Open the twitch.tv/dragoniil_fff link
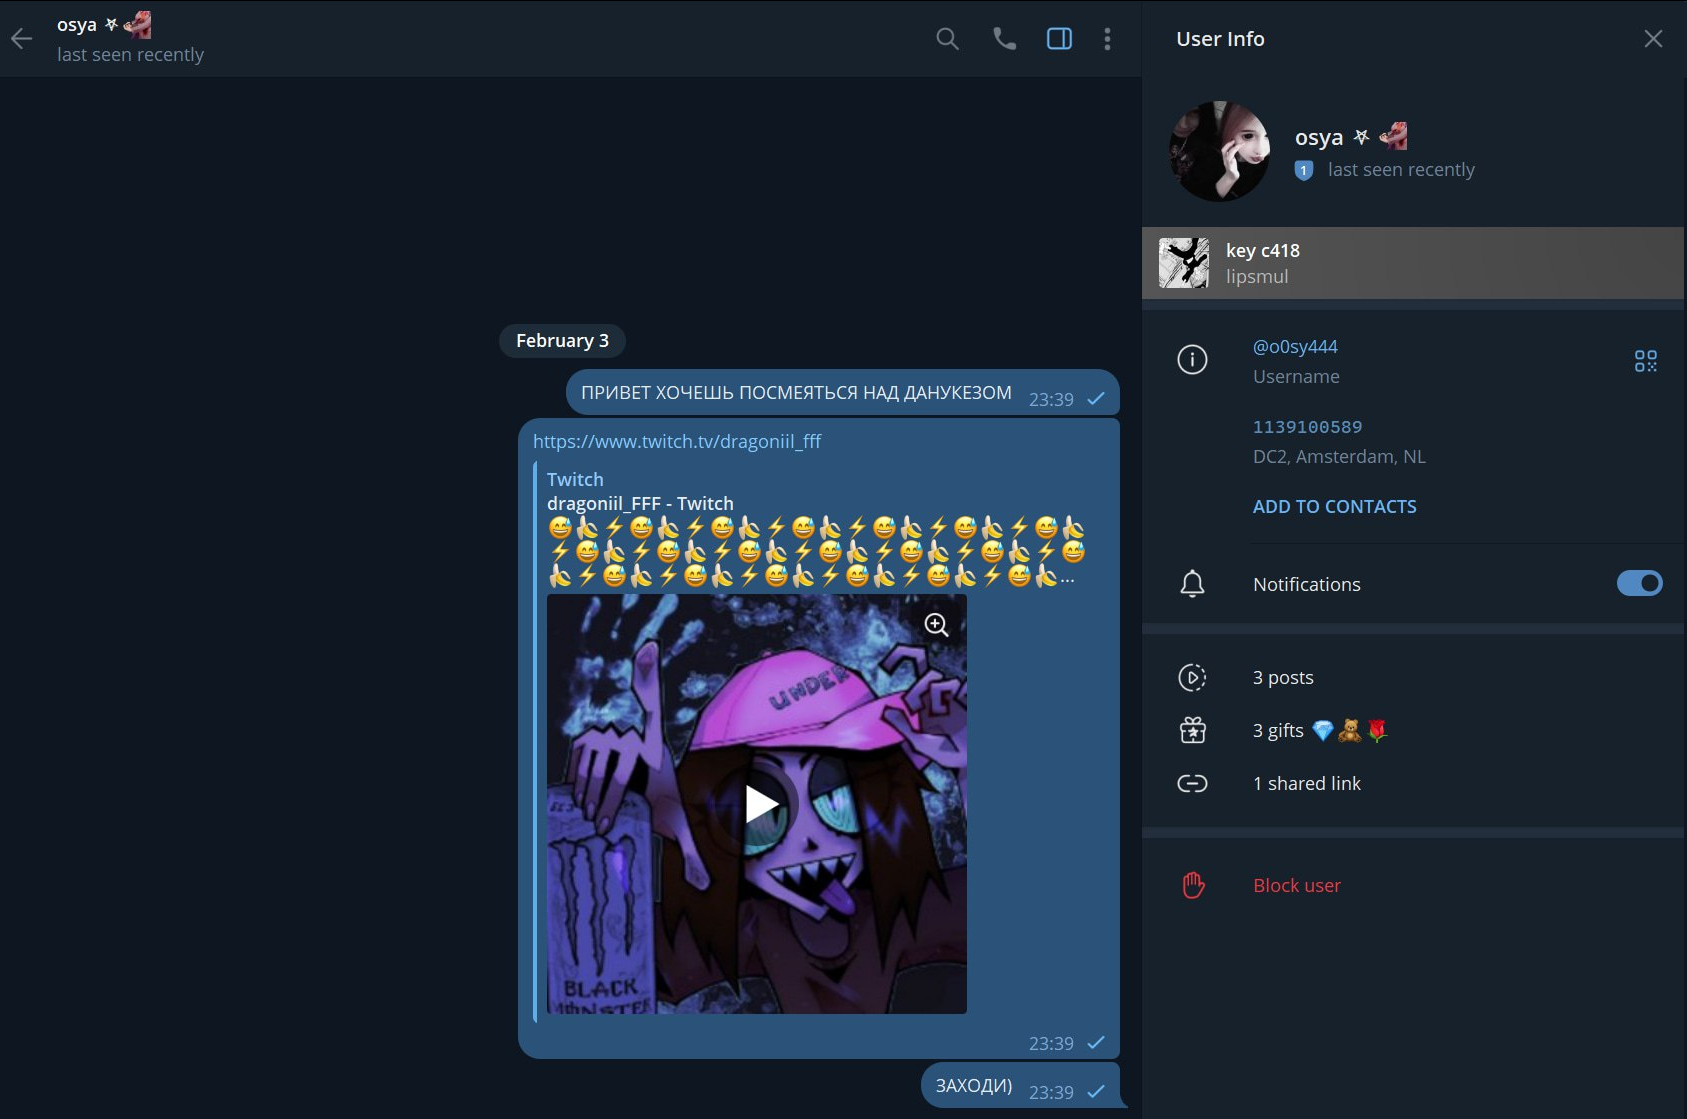Screen dimensions: 1687x1119 pyautogui.click(x=677, y=442)
